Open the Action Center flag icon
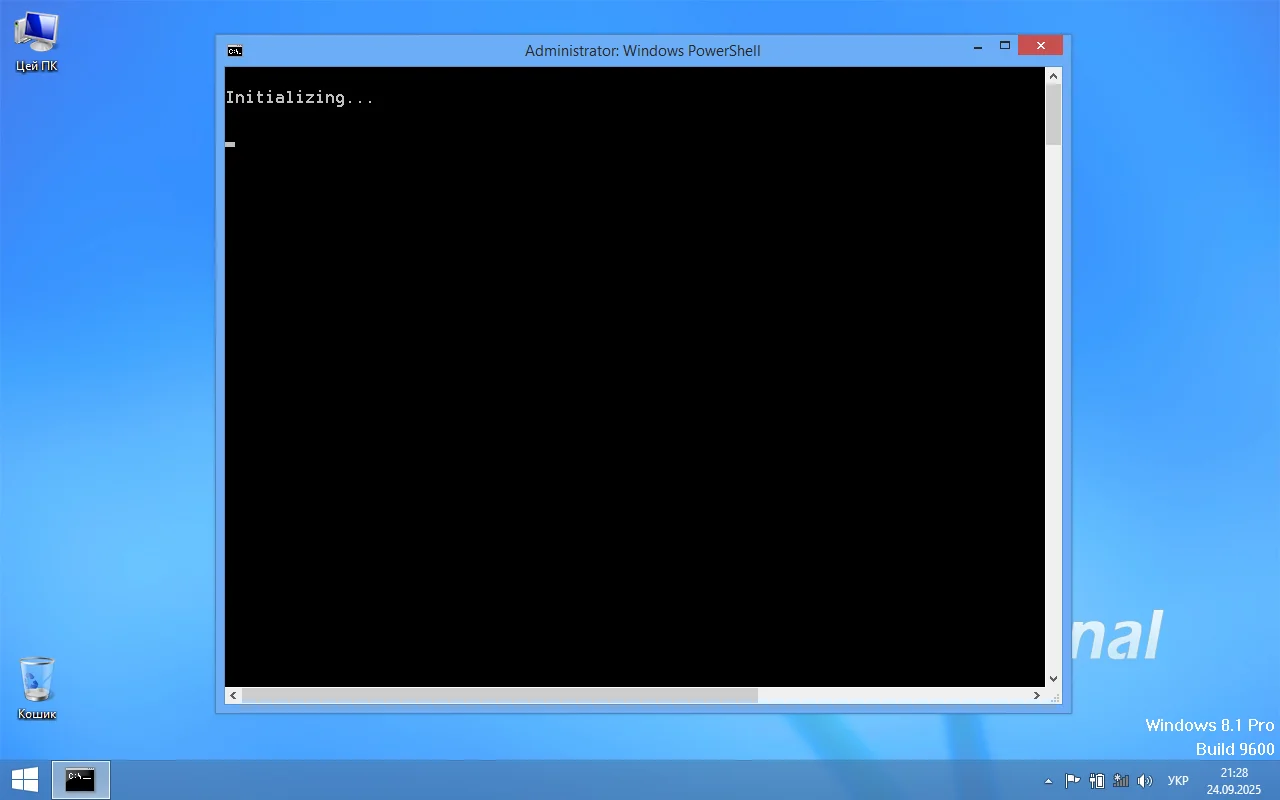The width and height of the screenshot is (1280, 800). point(1072,781)
